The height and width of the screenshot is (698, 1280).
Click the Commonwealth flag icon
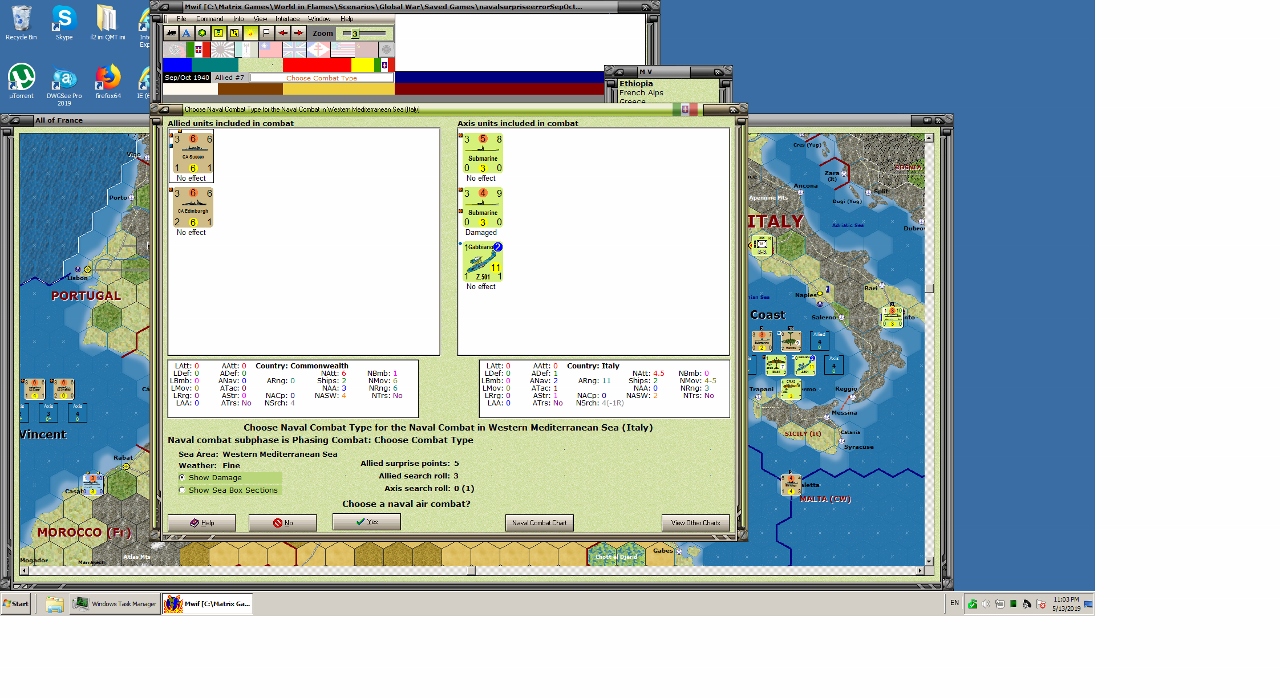(294, 49)
